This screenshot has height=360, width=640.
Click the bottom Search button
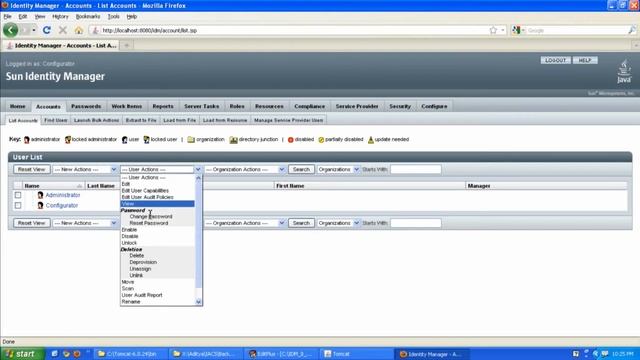tap(301, 223)
